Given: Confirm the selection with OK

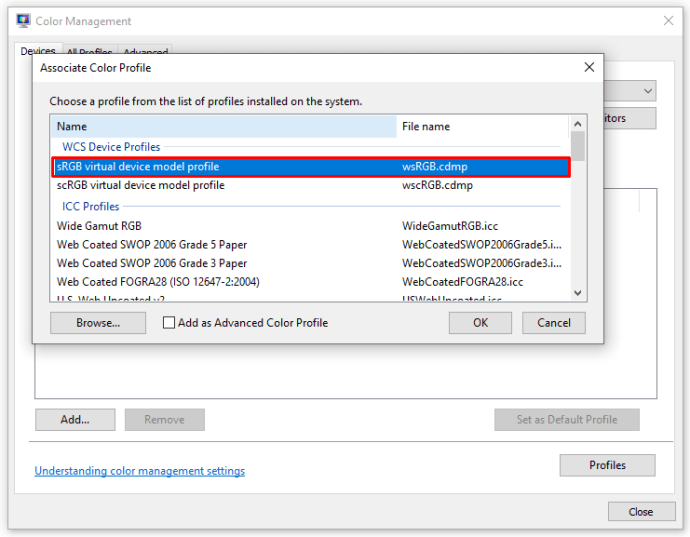Looking at the screenshot, I should point(480,323).
